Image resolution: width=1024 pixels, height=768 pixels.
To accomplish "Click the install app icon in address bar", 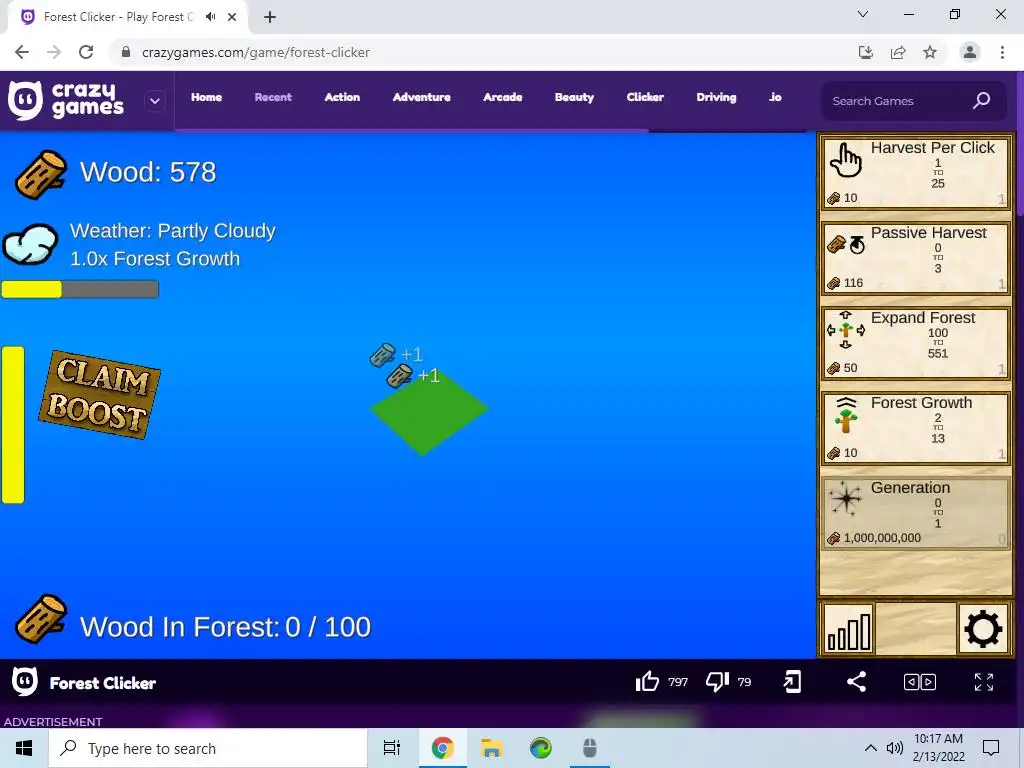I will (866, 52).
